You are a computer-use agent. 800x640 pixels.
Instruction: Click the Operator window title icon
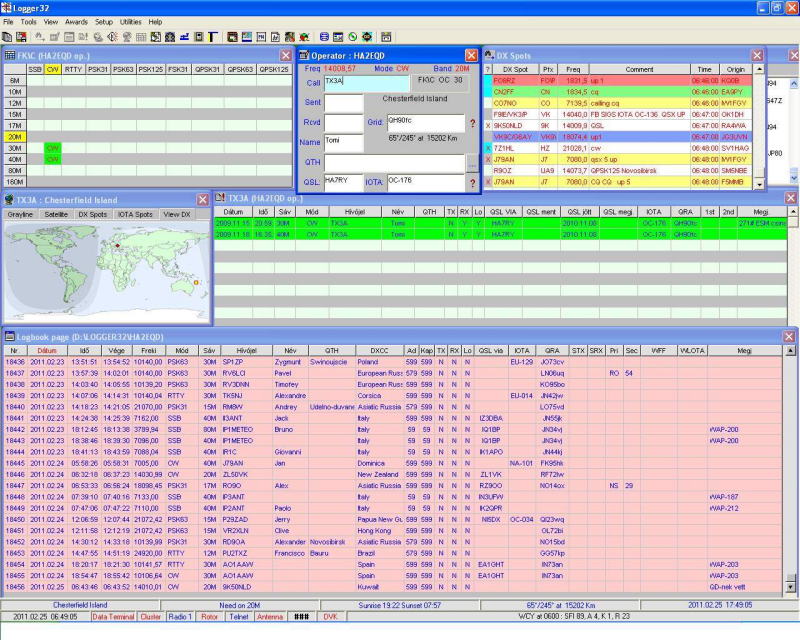304,55
